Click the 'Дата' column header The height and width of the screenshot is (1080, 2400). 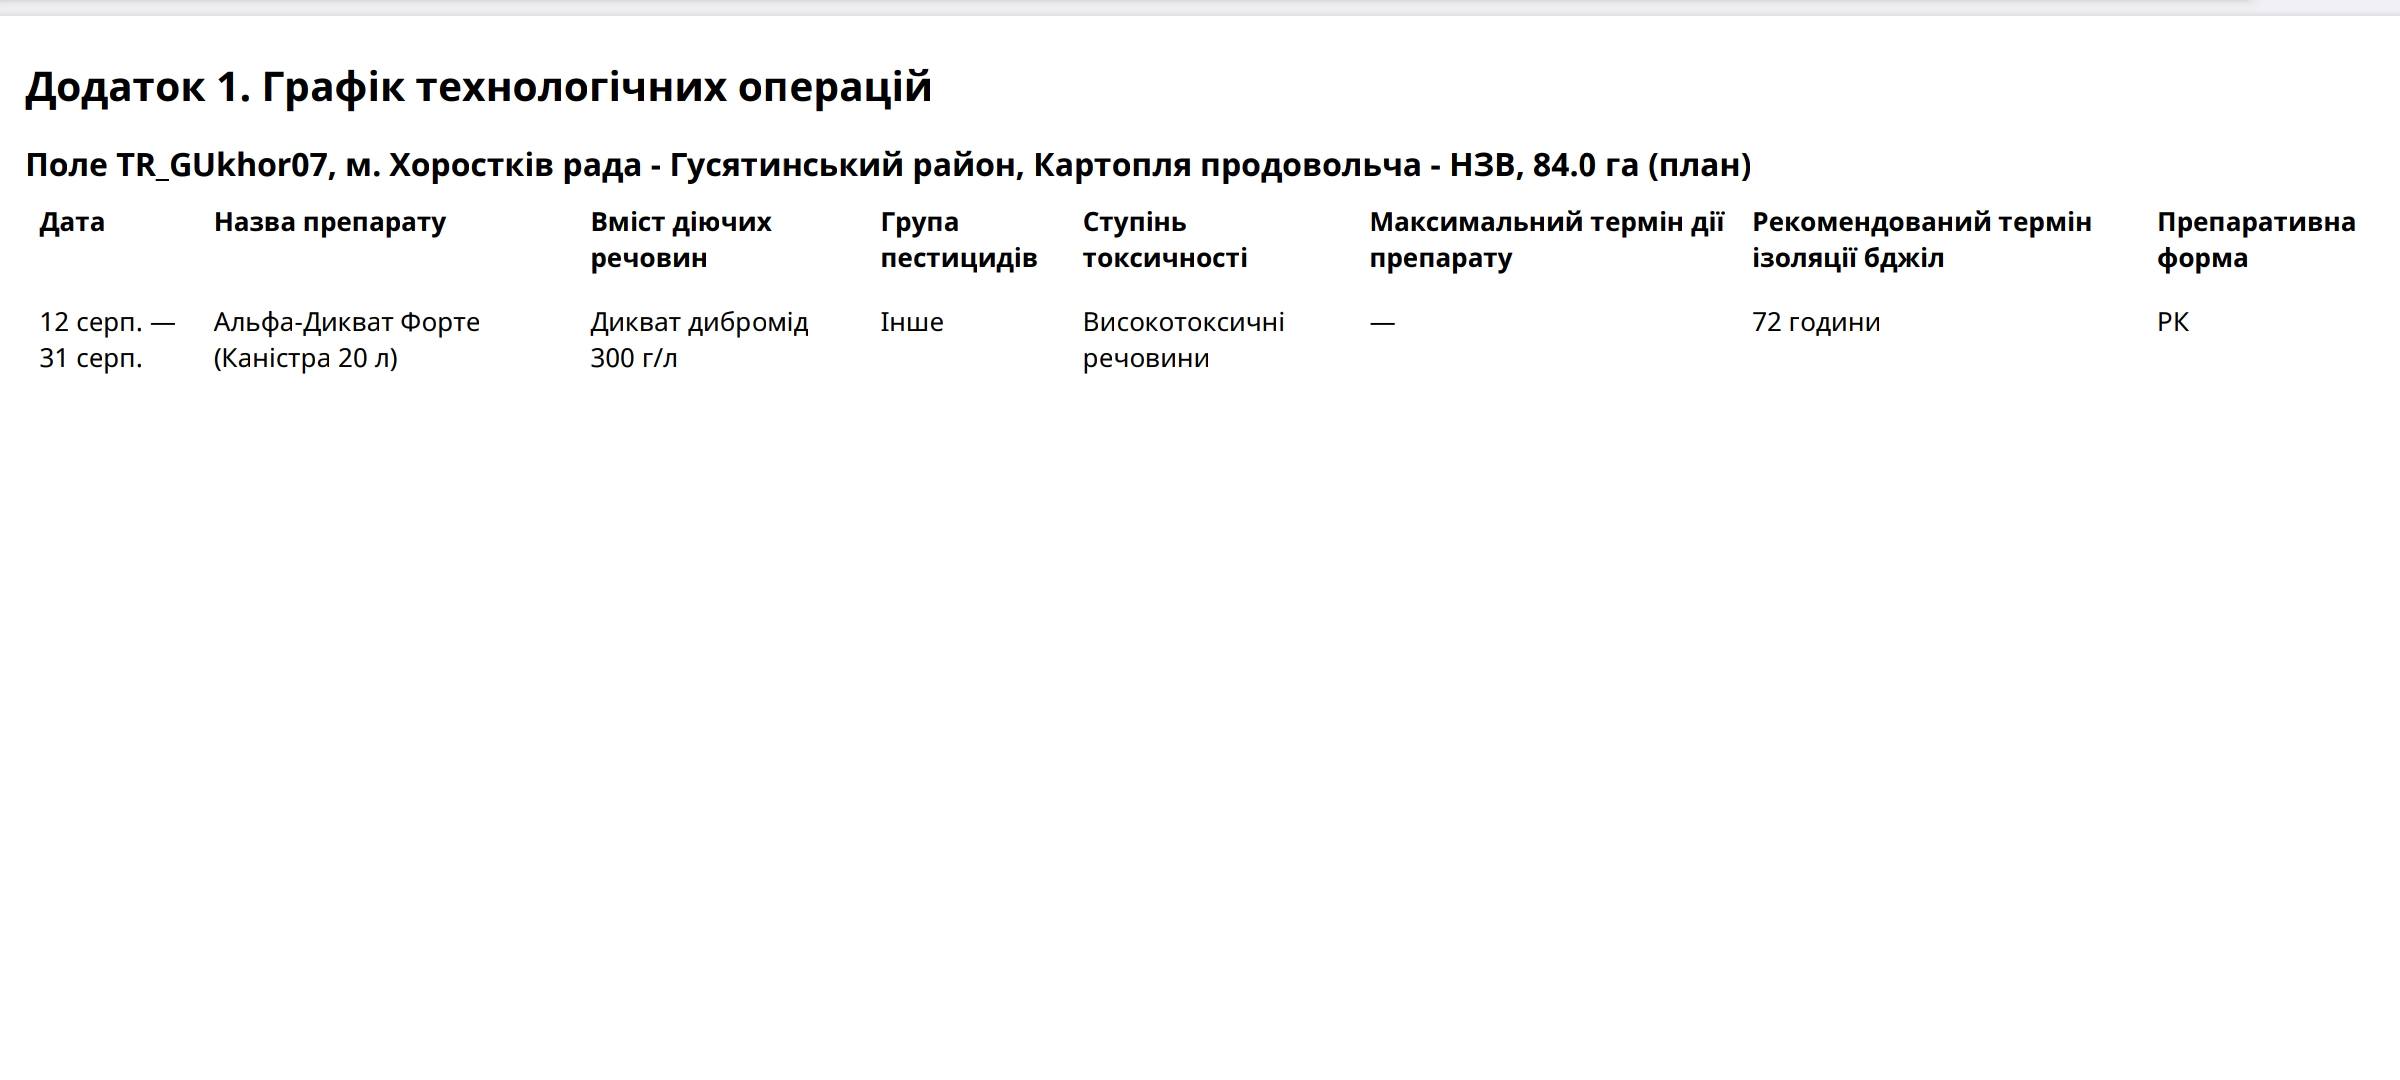pyautogui.click(x=72, y=222)
